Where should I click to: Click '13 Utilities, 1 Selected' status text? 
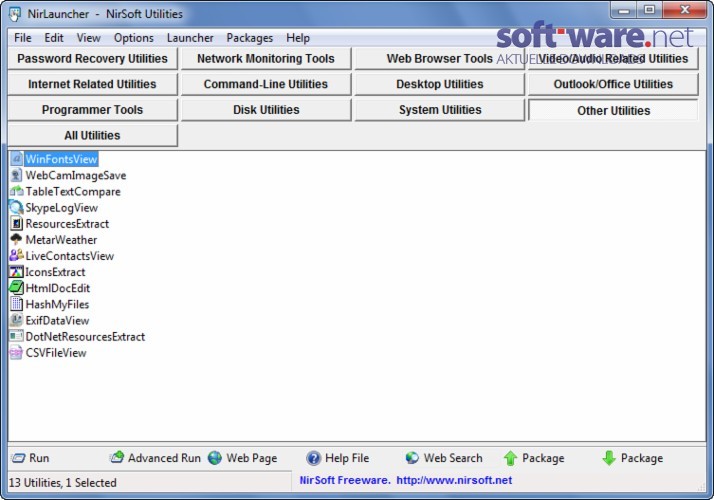pyautogui.click(x=62, y=482)
